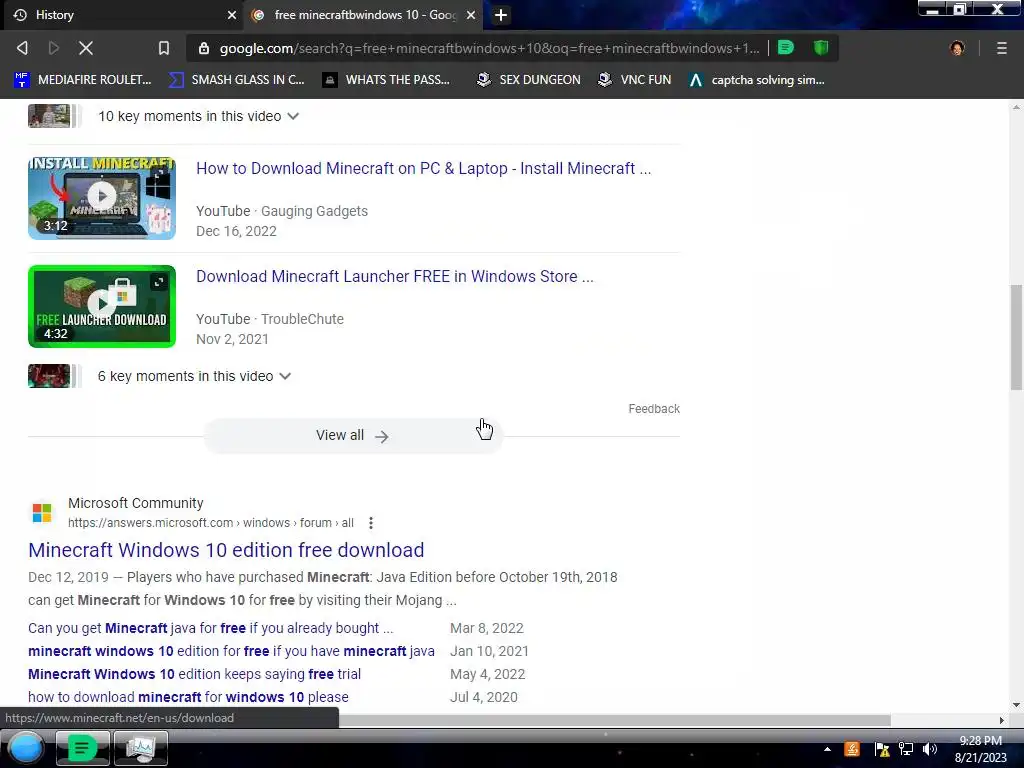Open the three-dot menu for Microsoft Community result
Image resolution: width=1024 pixels, height=768 pixels.
(371, 523)
